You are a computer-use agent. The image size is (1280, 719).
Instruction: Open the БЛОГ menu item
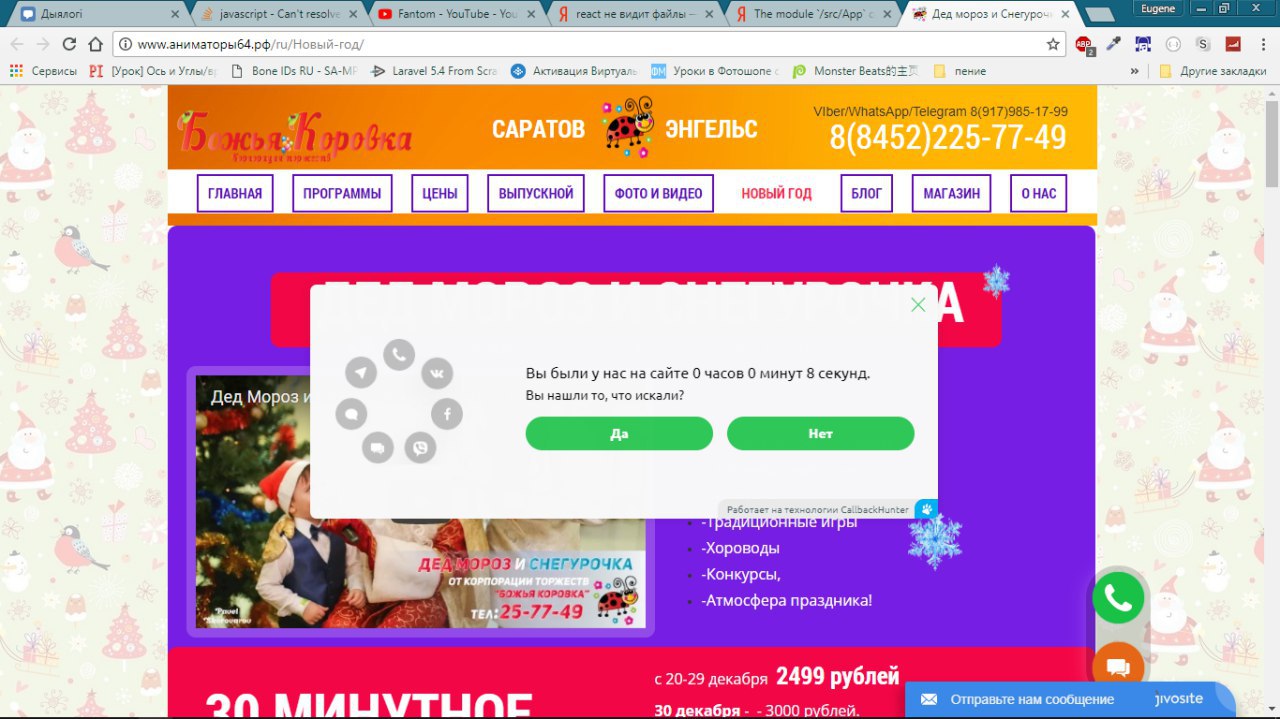[x=866, y=194]
